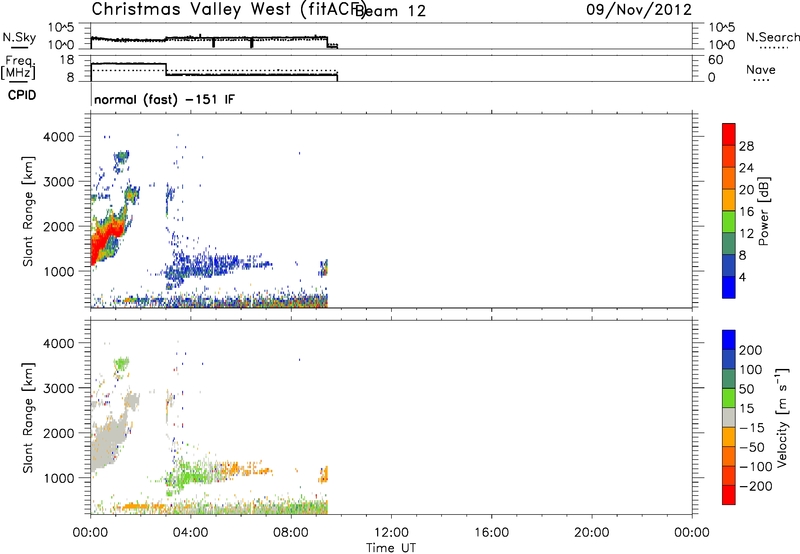Click the 'Christmas Valley West (fitACF)' title
Viewport: 800px width, 554px height.
(229, 9)
